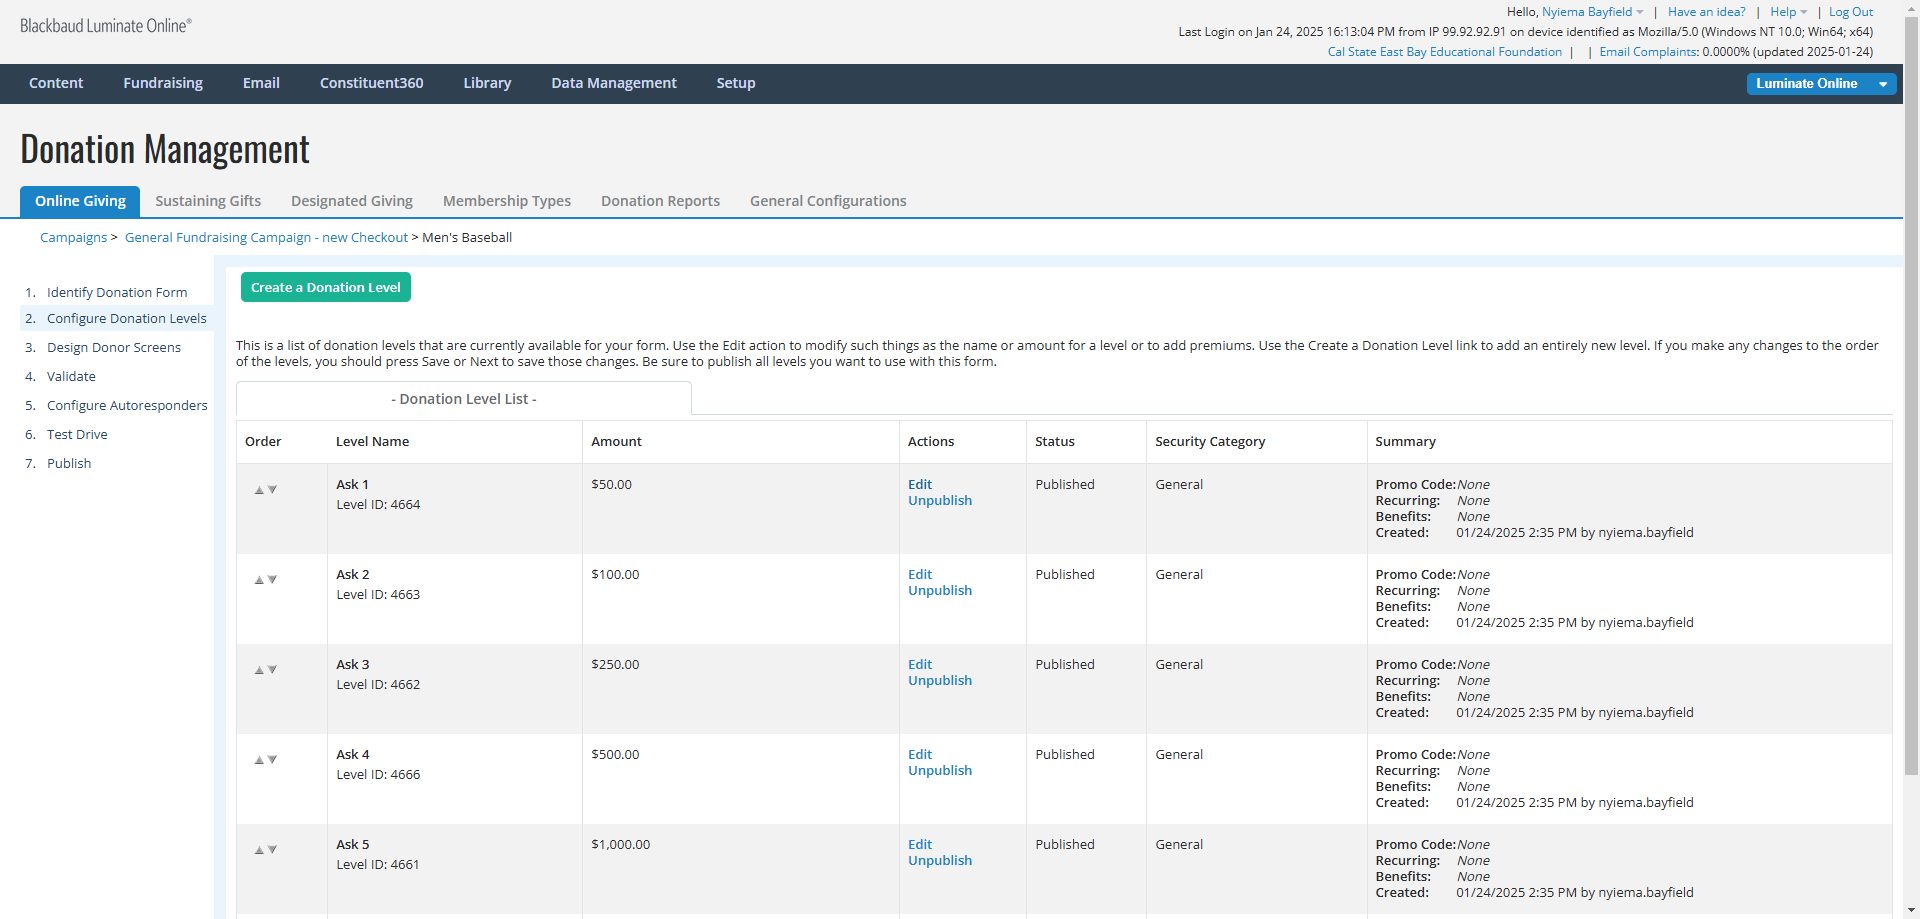The width and height of the screenshot is (1920, 919).
Task: Move Ask 5 level down arrow
Action: [x=272, y=850]
